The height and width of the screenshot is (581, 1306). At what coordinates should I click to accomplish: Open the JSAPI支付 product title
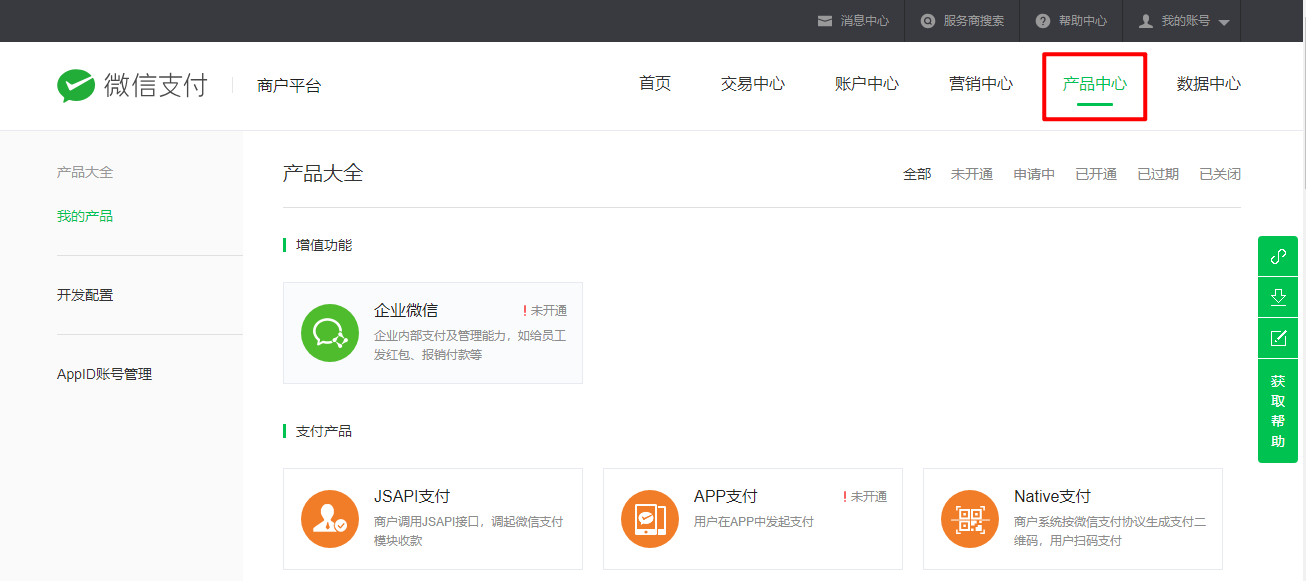pyautogui.click(x=412, y=496)
